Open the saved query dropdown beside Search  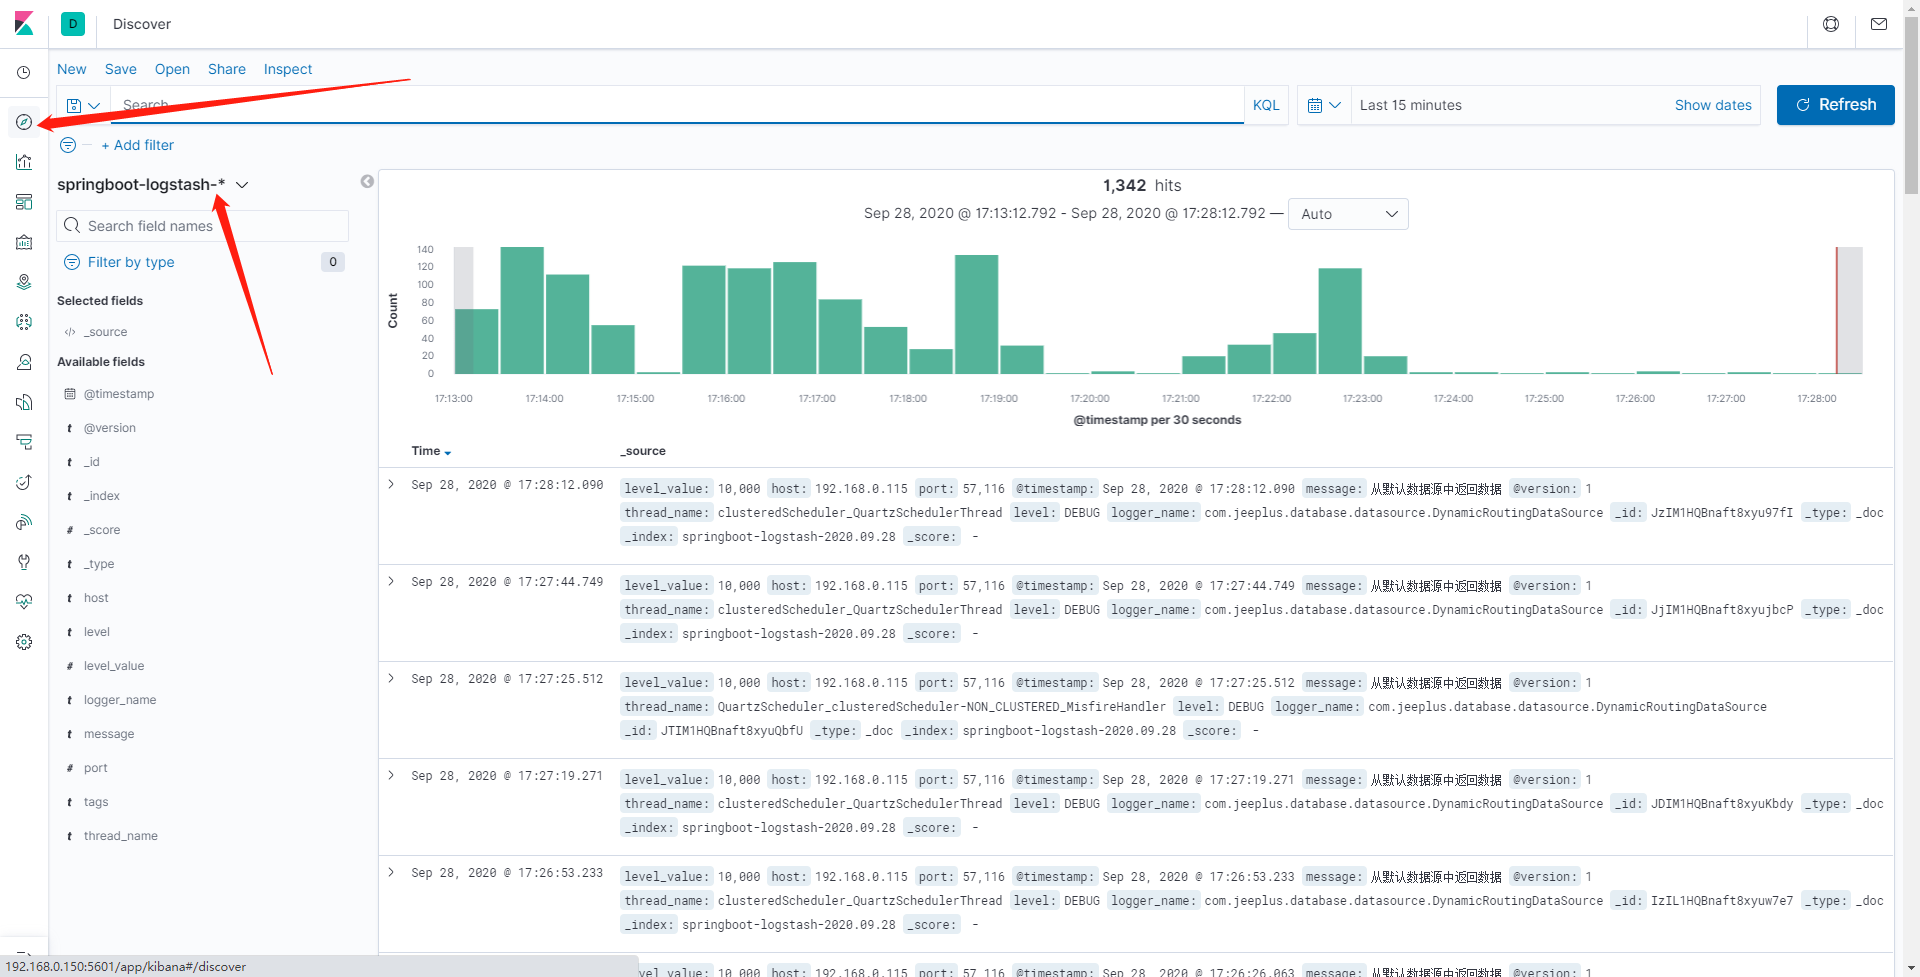click(x=84, y=105)
